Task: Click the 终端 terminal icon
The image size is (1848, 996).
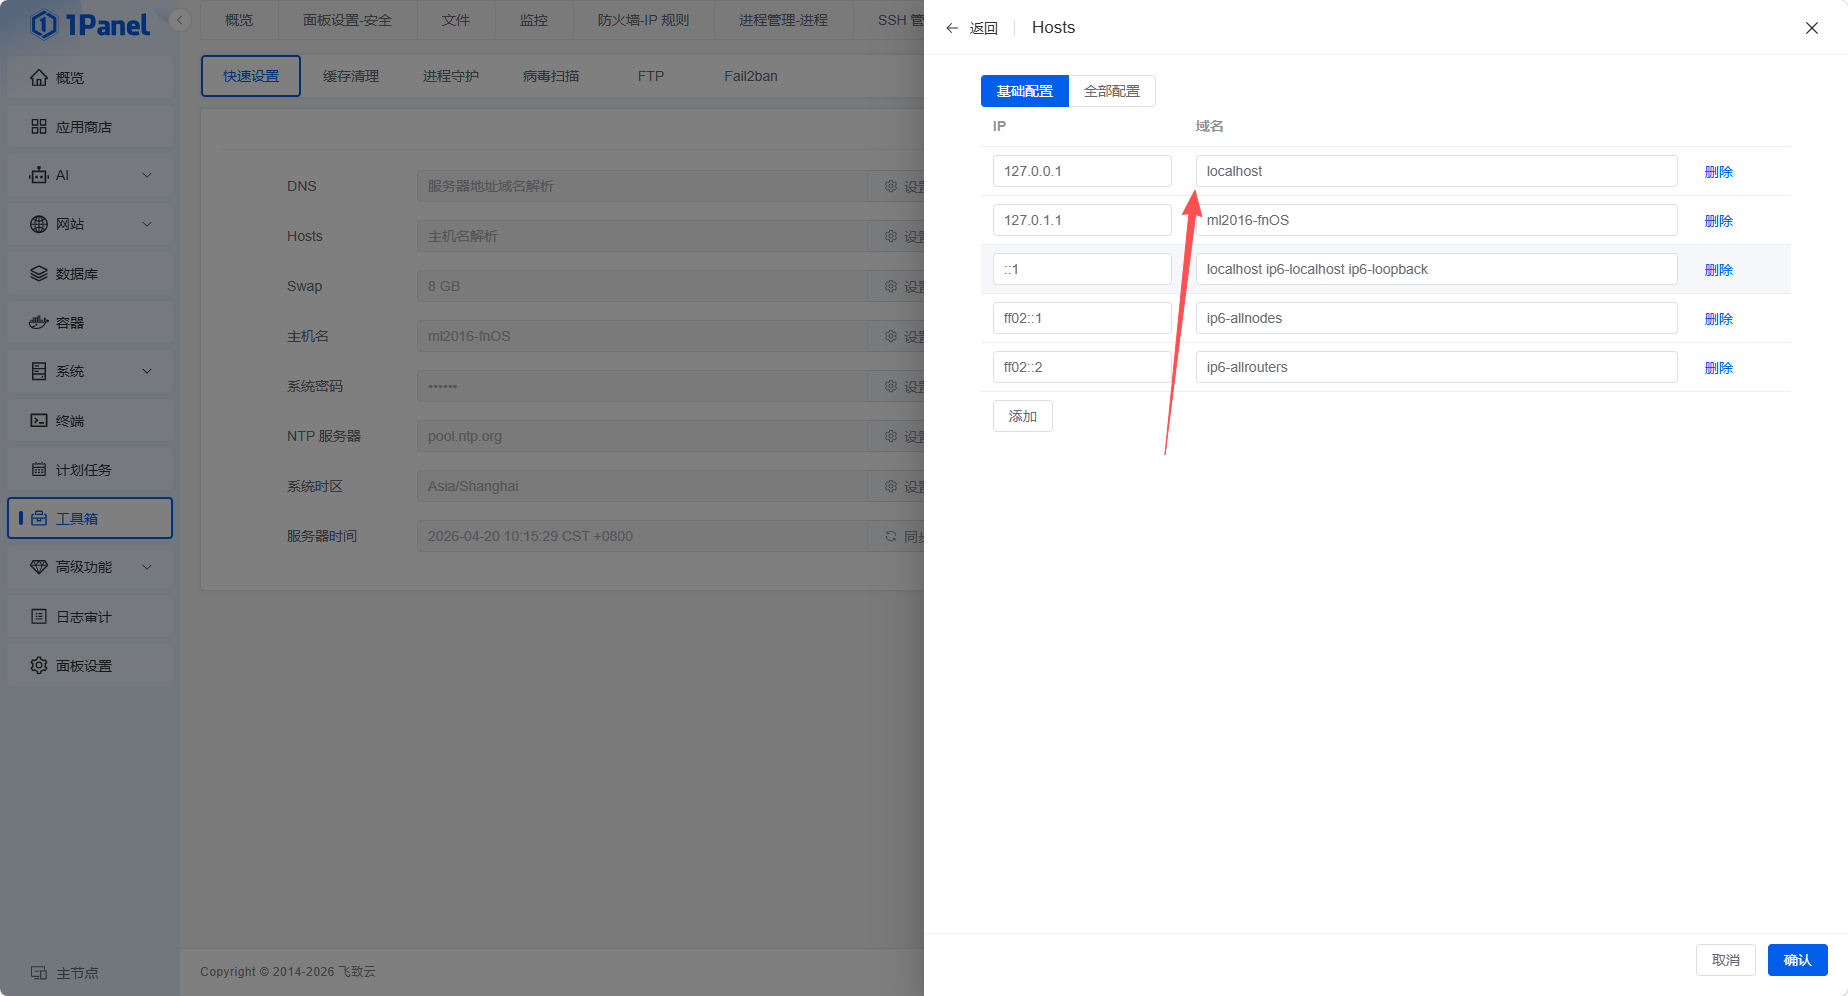Action: pos(39,420)
